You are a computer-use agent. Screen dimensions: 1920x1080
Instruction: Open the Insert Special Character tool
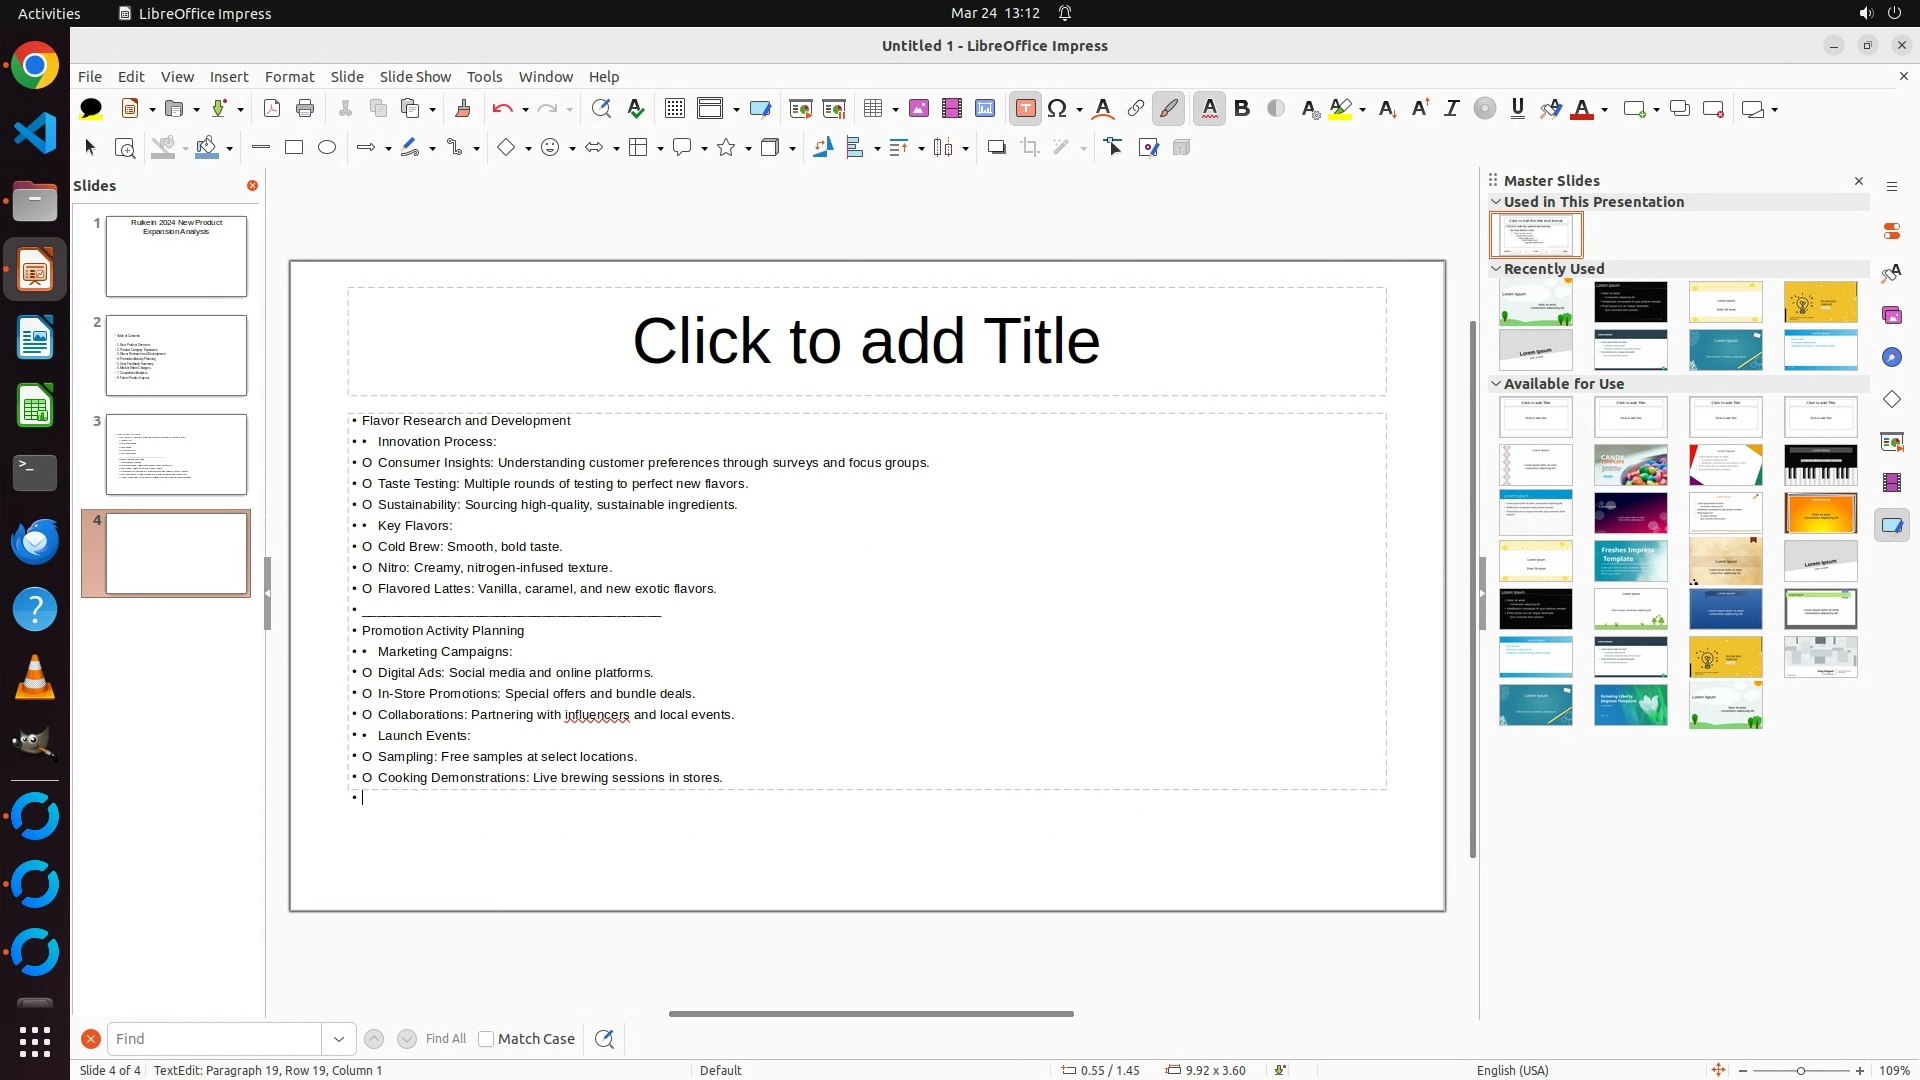tap(1057, 109)
